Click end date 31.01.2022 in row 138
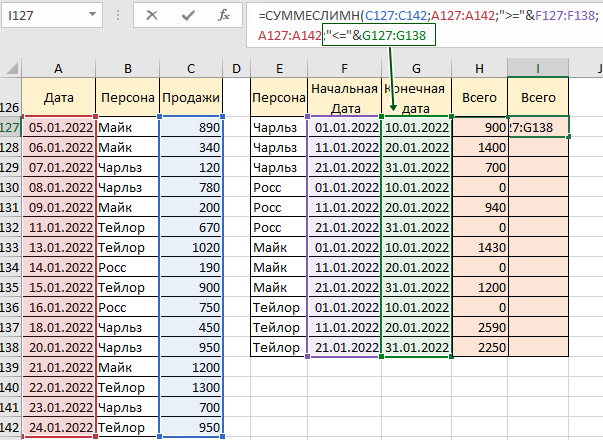The width and height of the screenshot is (603, 440). tap(416, 348)
